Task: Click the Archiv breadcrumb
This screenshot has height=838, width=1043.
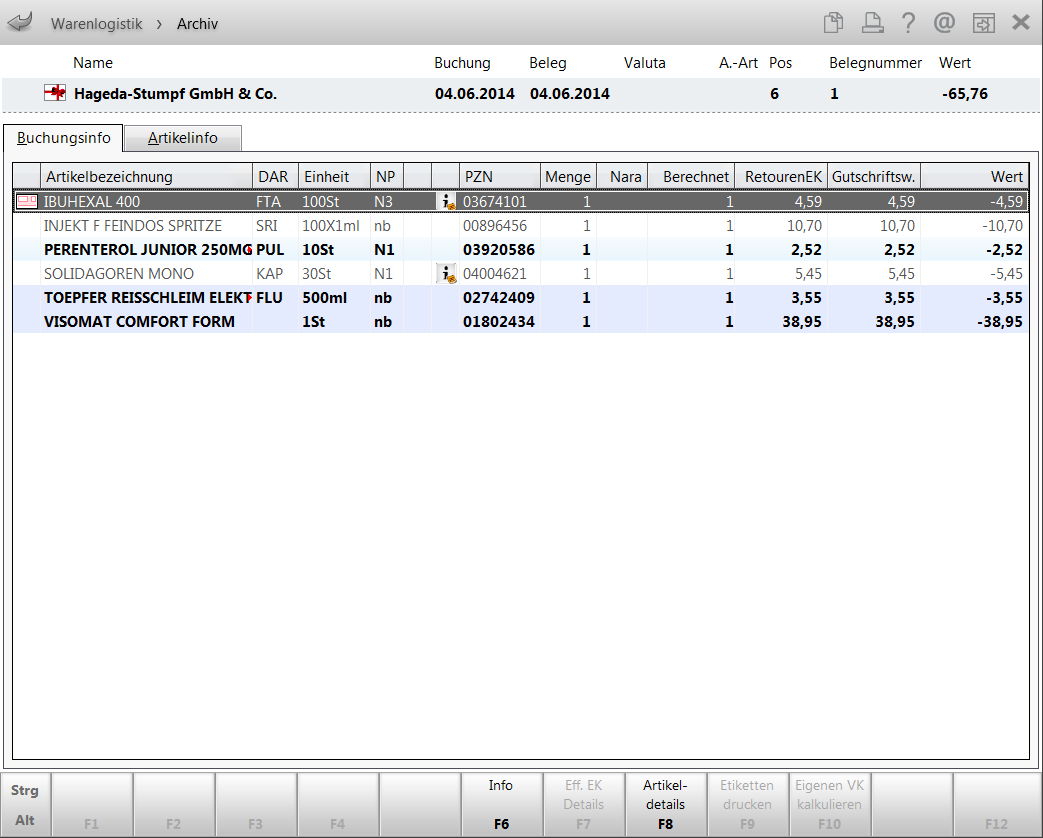Action: tap(198, 24)
